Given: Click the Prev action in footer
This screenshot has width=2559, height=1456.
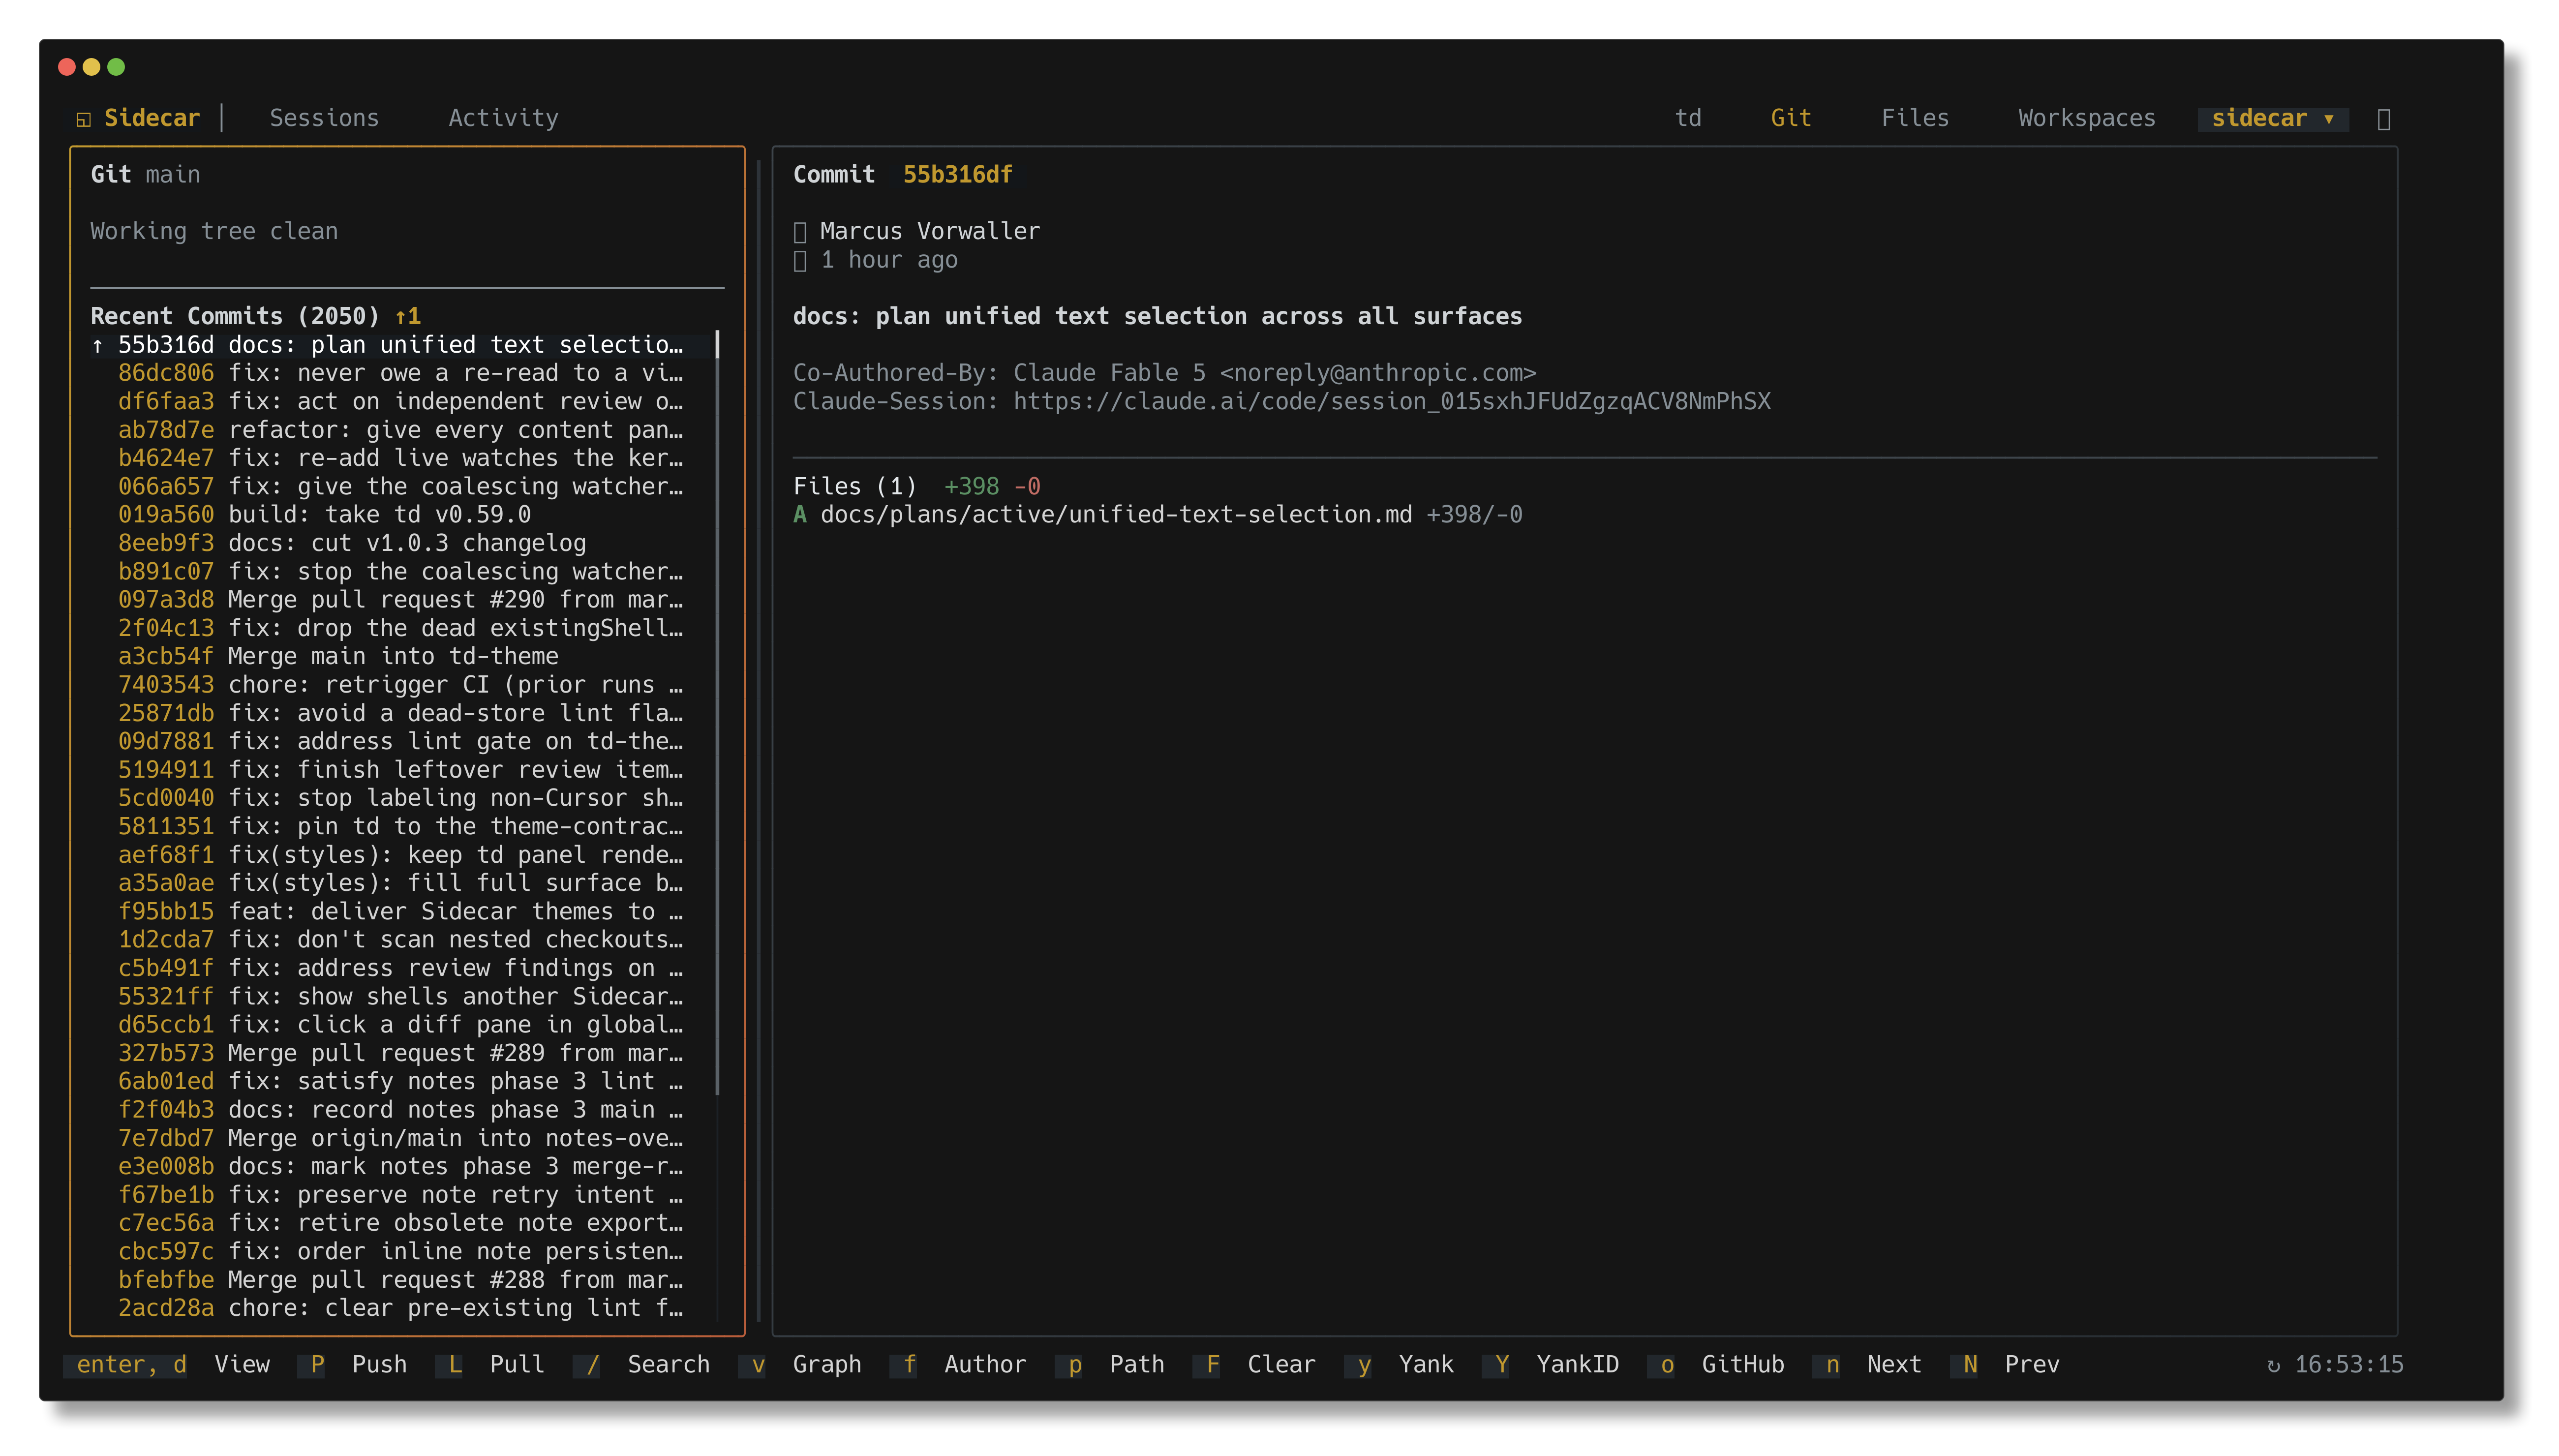Looking at the screenshot, I should click(2032, 1364).
